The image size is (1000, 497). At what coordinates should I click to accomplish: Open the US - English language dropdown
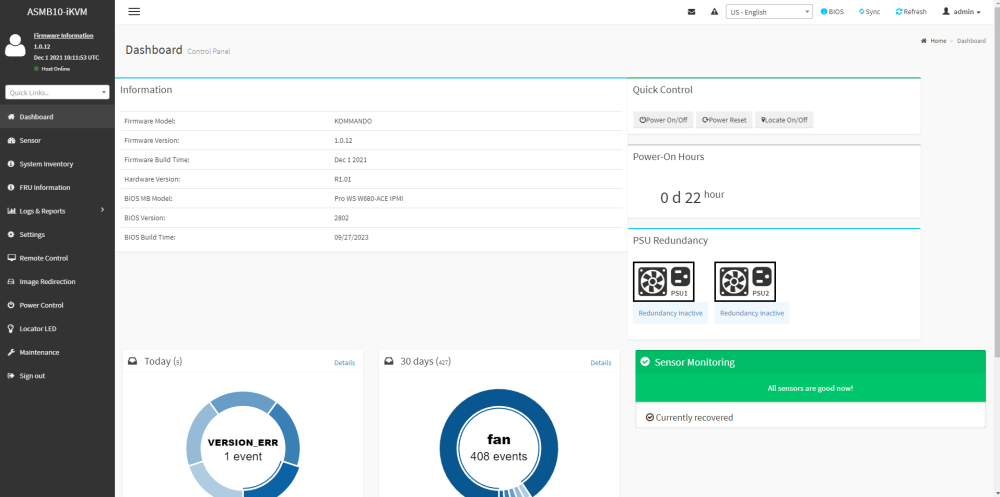(x=769, y=11)
